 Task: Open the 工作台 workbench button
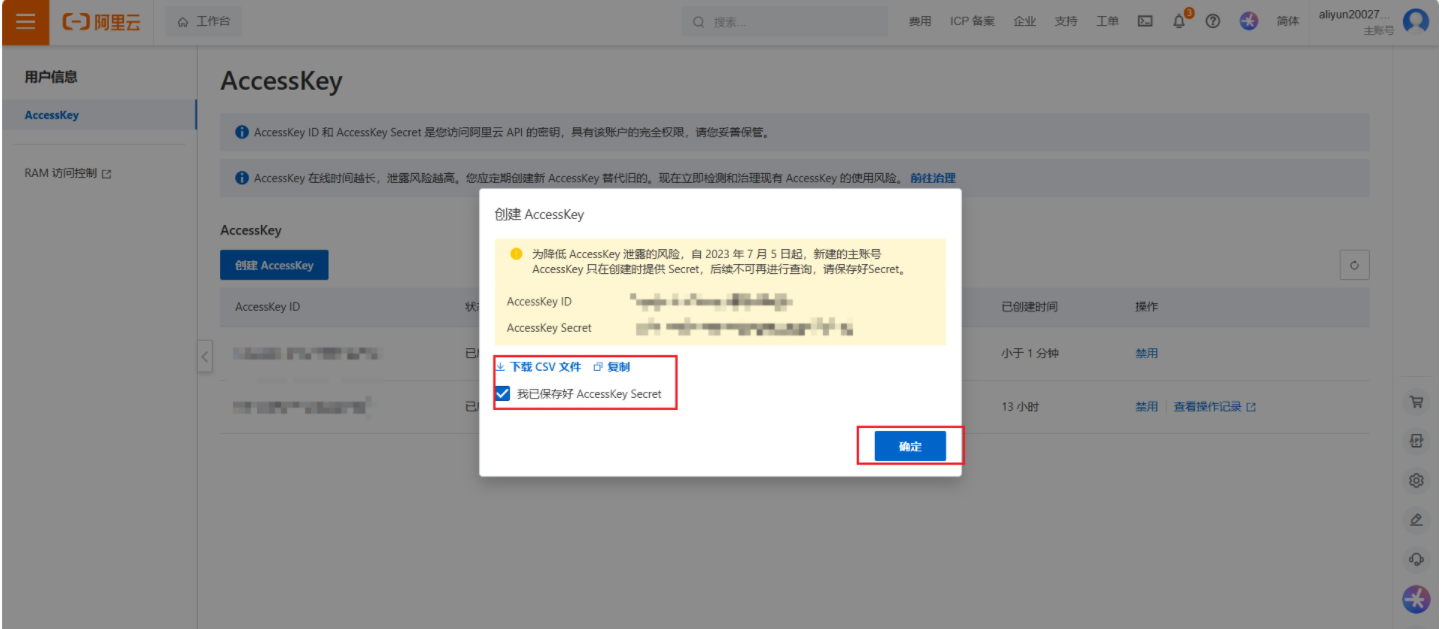203,22
